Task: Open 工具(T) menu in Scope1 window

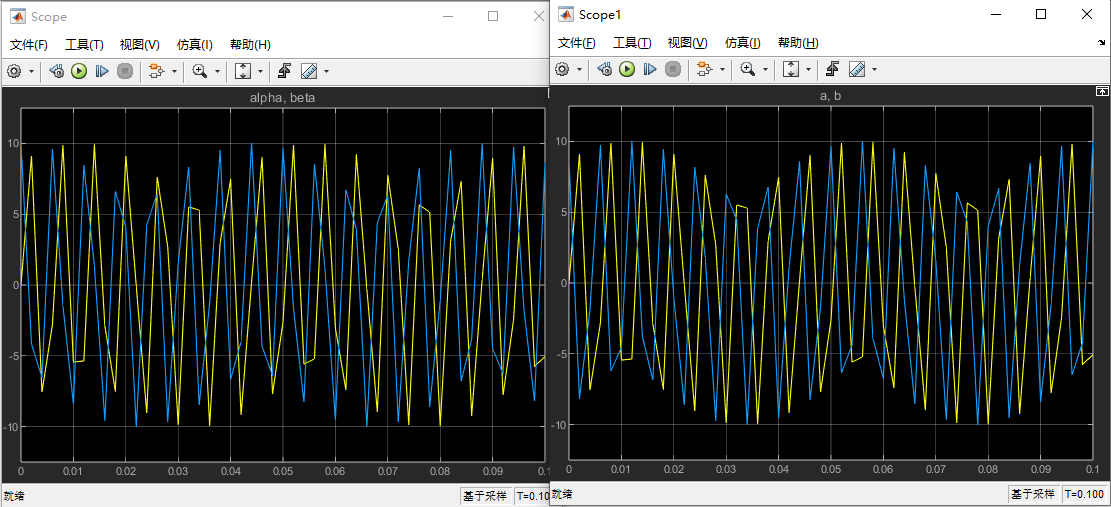Action: click(x=632, y=42)
